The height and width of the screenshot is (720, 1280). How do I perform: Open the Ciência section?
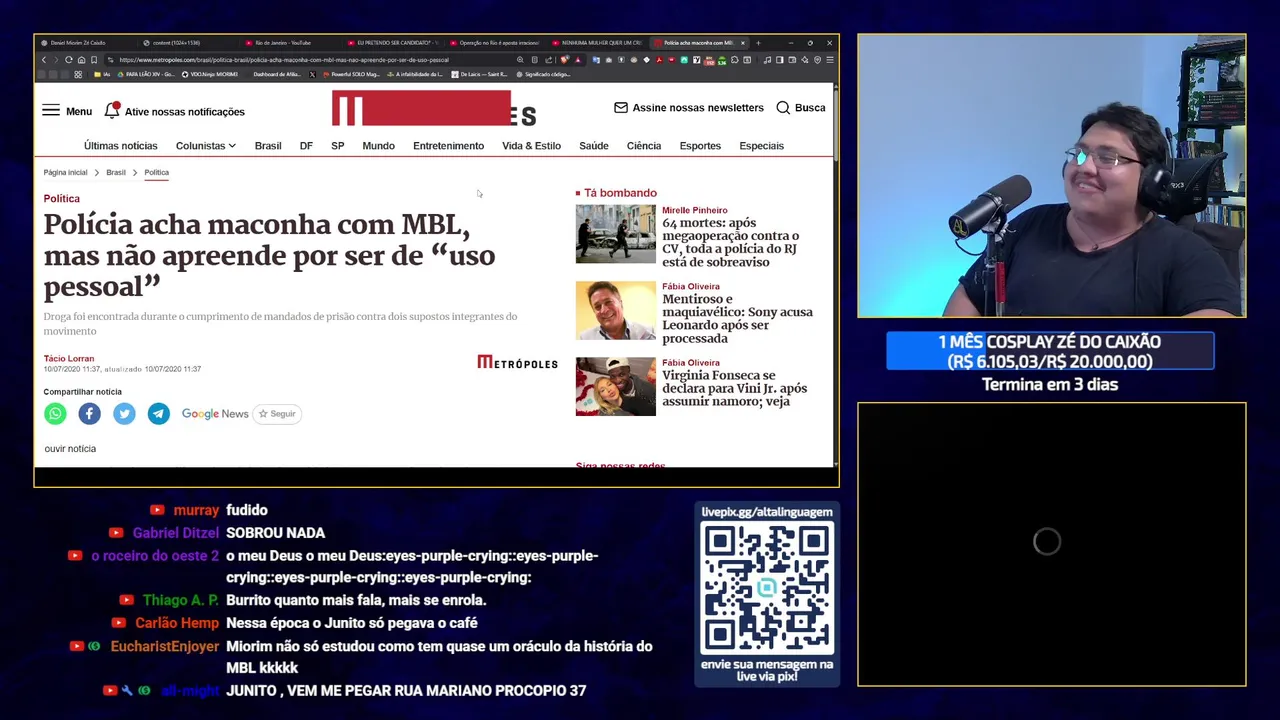click(x=644, y=146)
